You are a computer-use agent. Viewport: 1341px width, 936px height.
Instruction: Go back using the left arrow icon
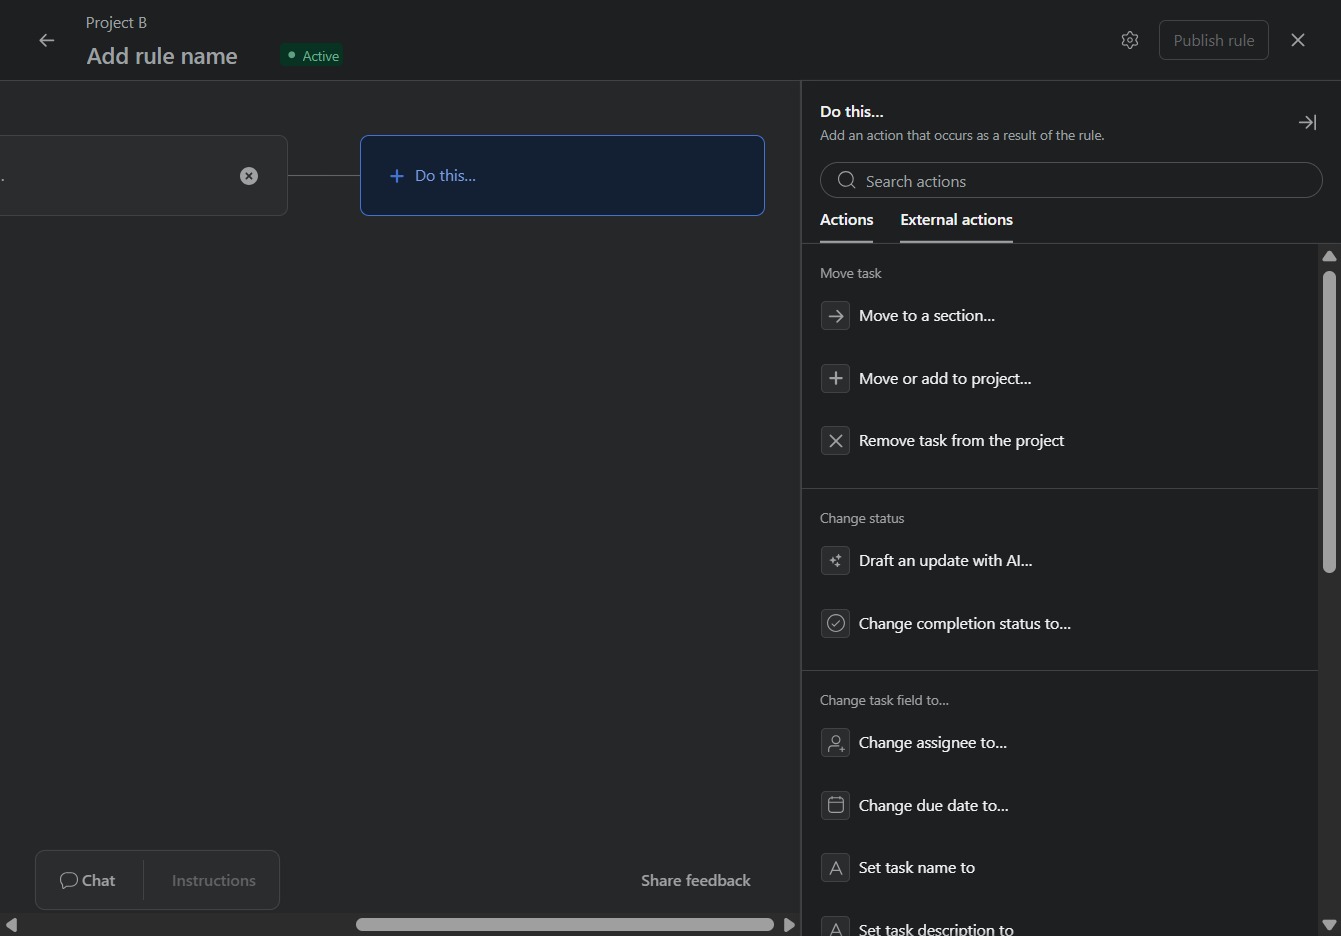pyautogui.click(x=47, y=40)
